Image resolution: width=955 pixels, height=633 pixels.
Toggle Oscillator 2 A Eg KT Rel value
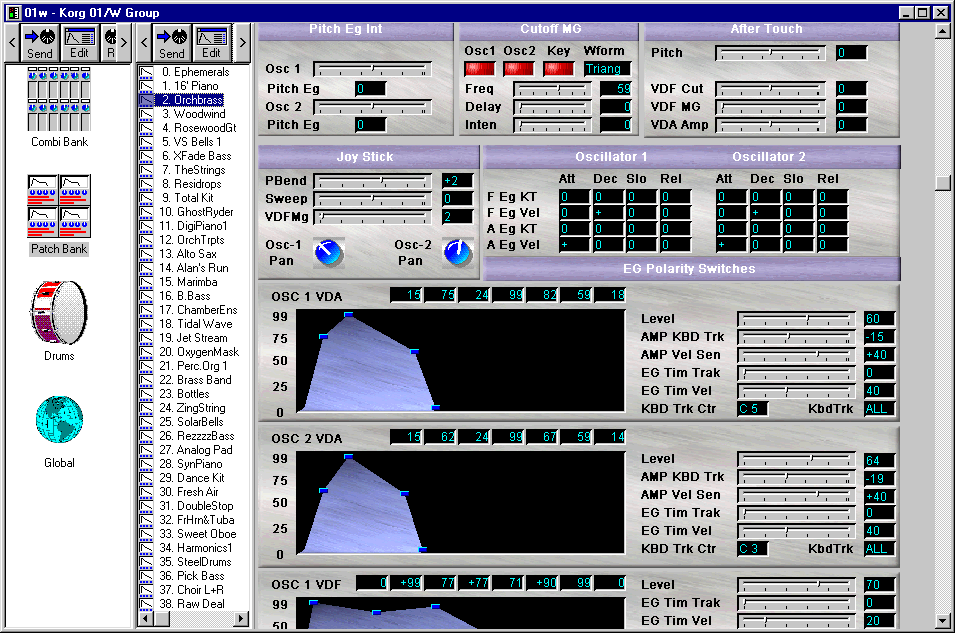(x=833, y=229)
